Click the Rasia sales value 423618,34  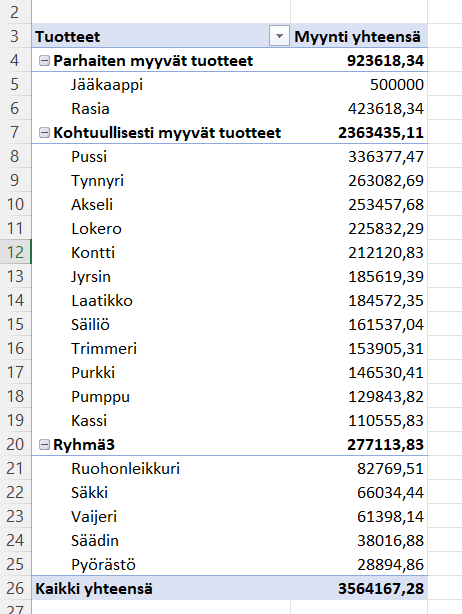pos(359,108)
